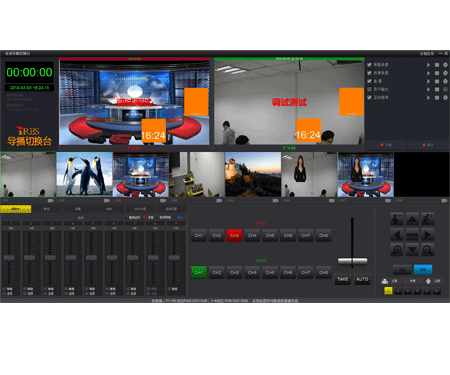450x375 pixels.
Task: Click the PTZ pan left arrow
Action: coord(397,235)
